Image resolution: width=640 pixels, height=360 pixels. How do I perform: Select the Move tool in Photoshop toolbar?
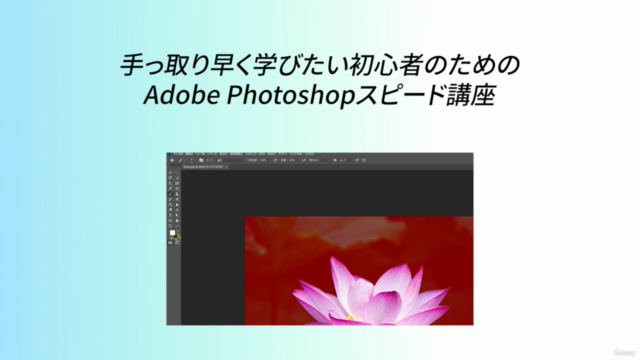click(170, 172)
